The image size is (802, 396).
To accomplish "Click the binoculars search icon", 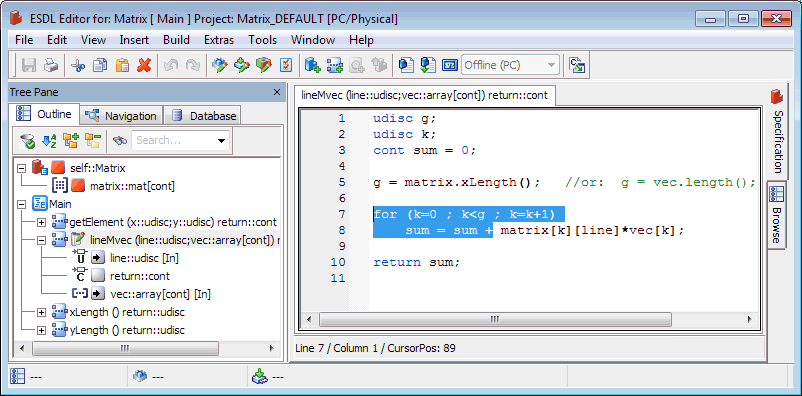I will click(120, 141).
